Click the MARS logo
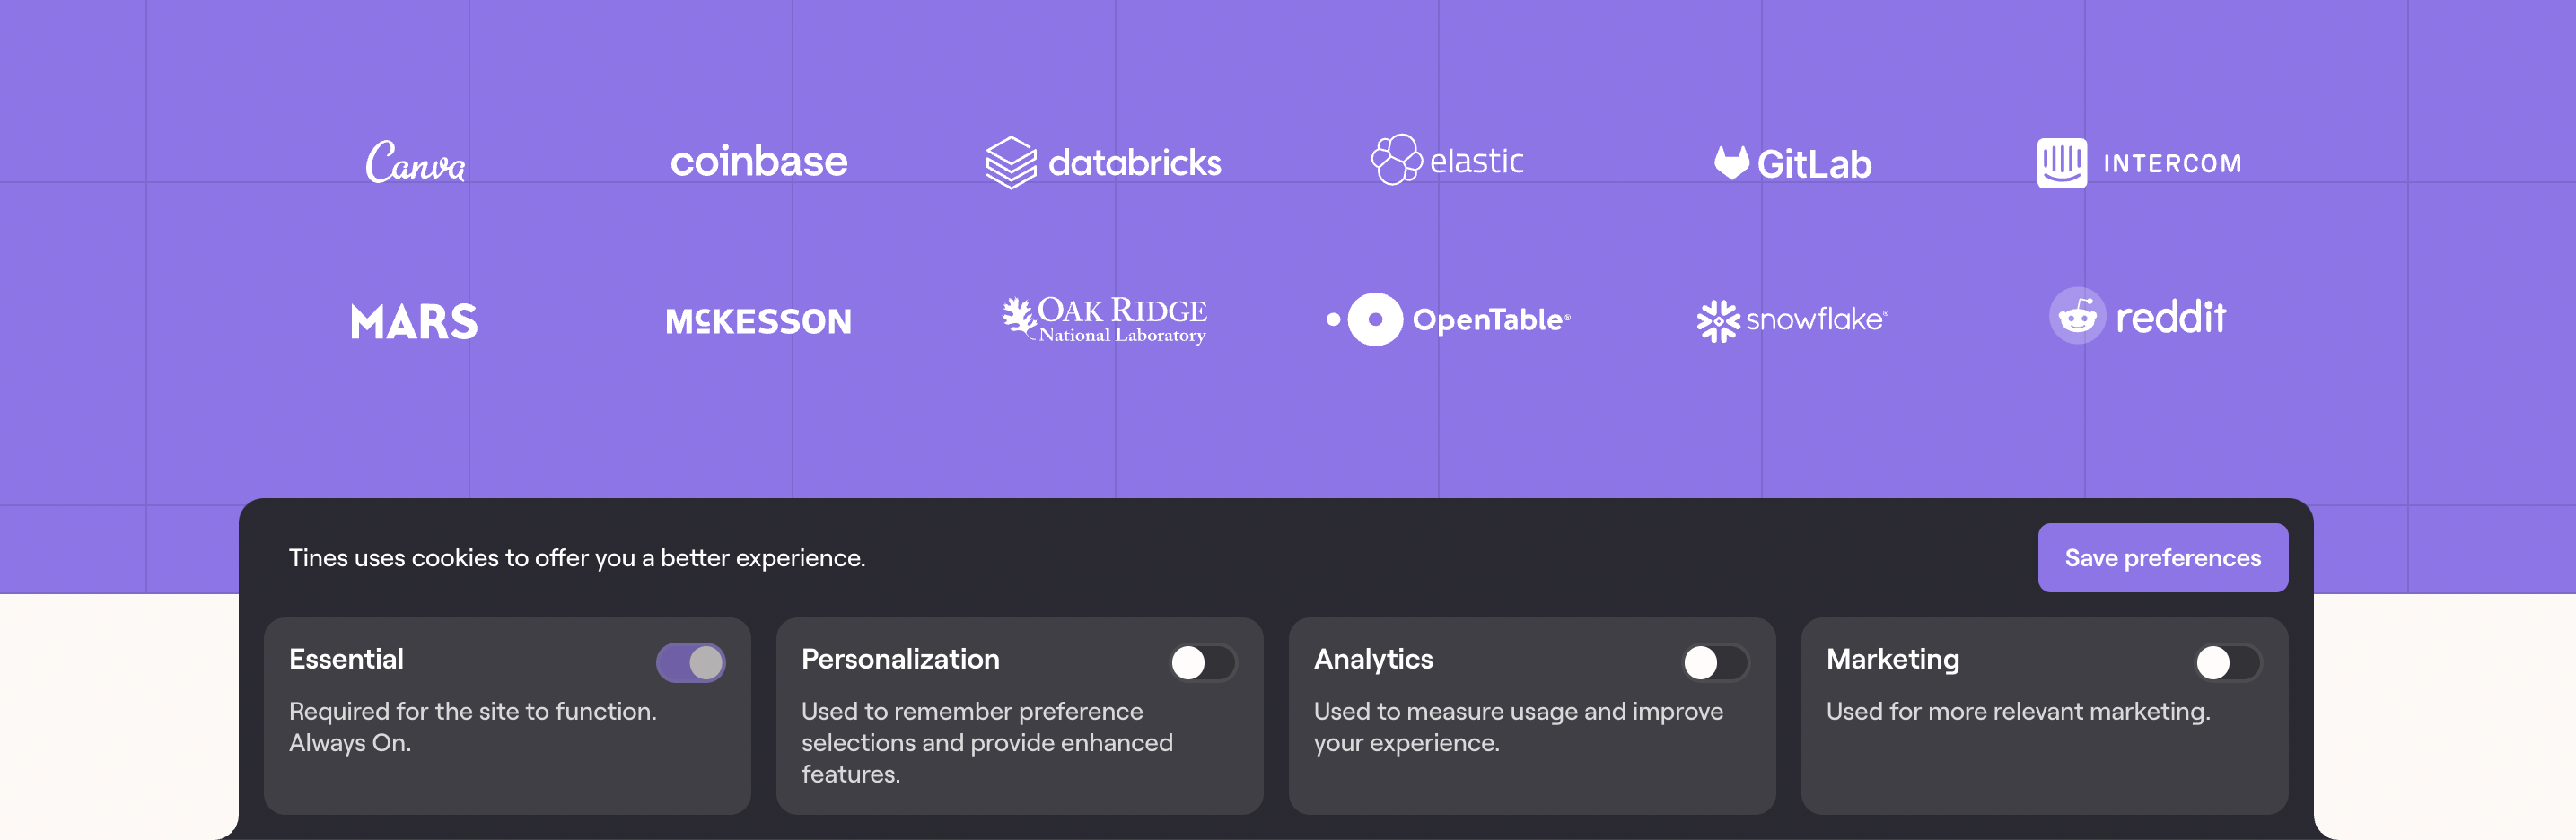 (x=414, y=321)
